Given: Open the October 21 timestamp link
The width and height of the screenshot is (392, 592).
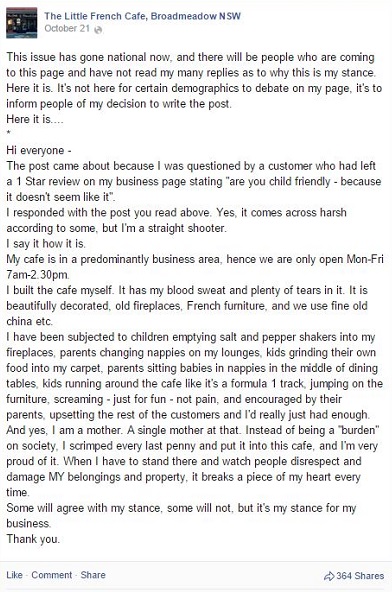Looking at the screenshot, I should tap(67, 28).
